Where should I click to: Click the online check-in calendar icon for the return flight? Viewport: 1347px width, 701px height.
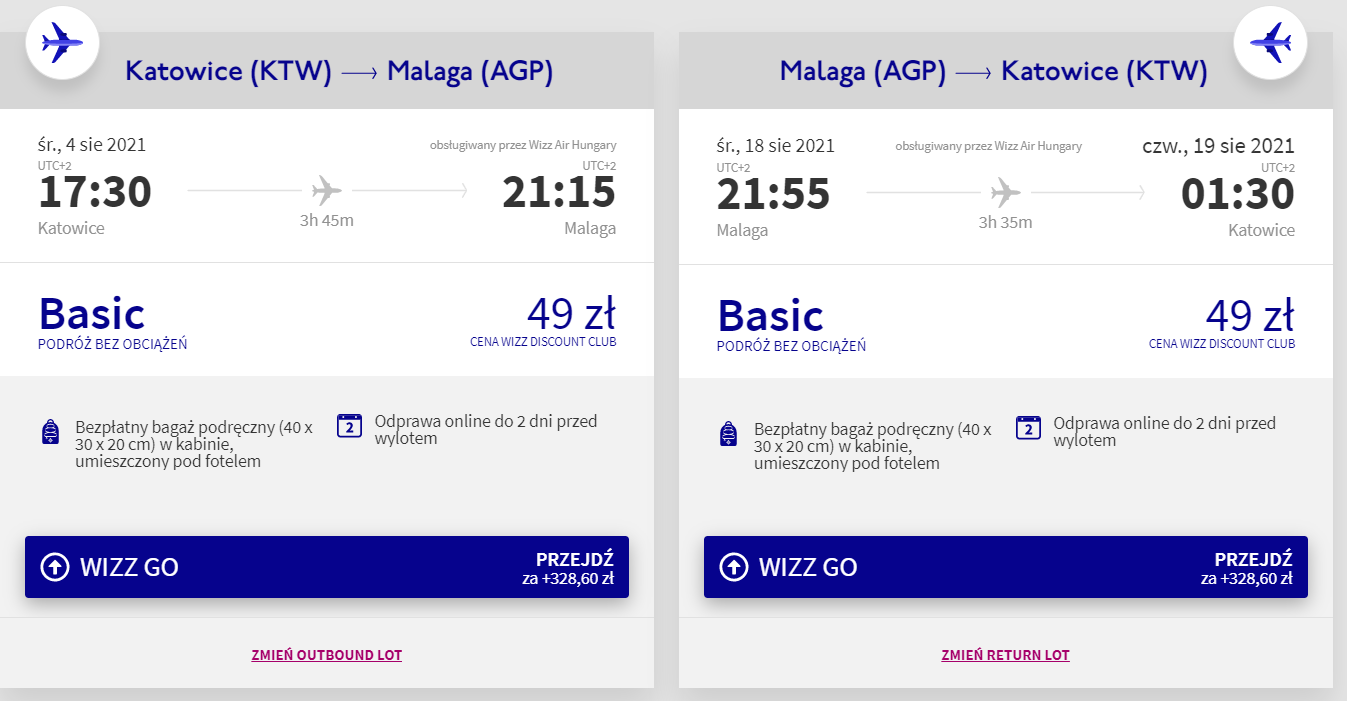click(x=1028, y=427)
